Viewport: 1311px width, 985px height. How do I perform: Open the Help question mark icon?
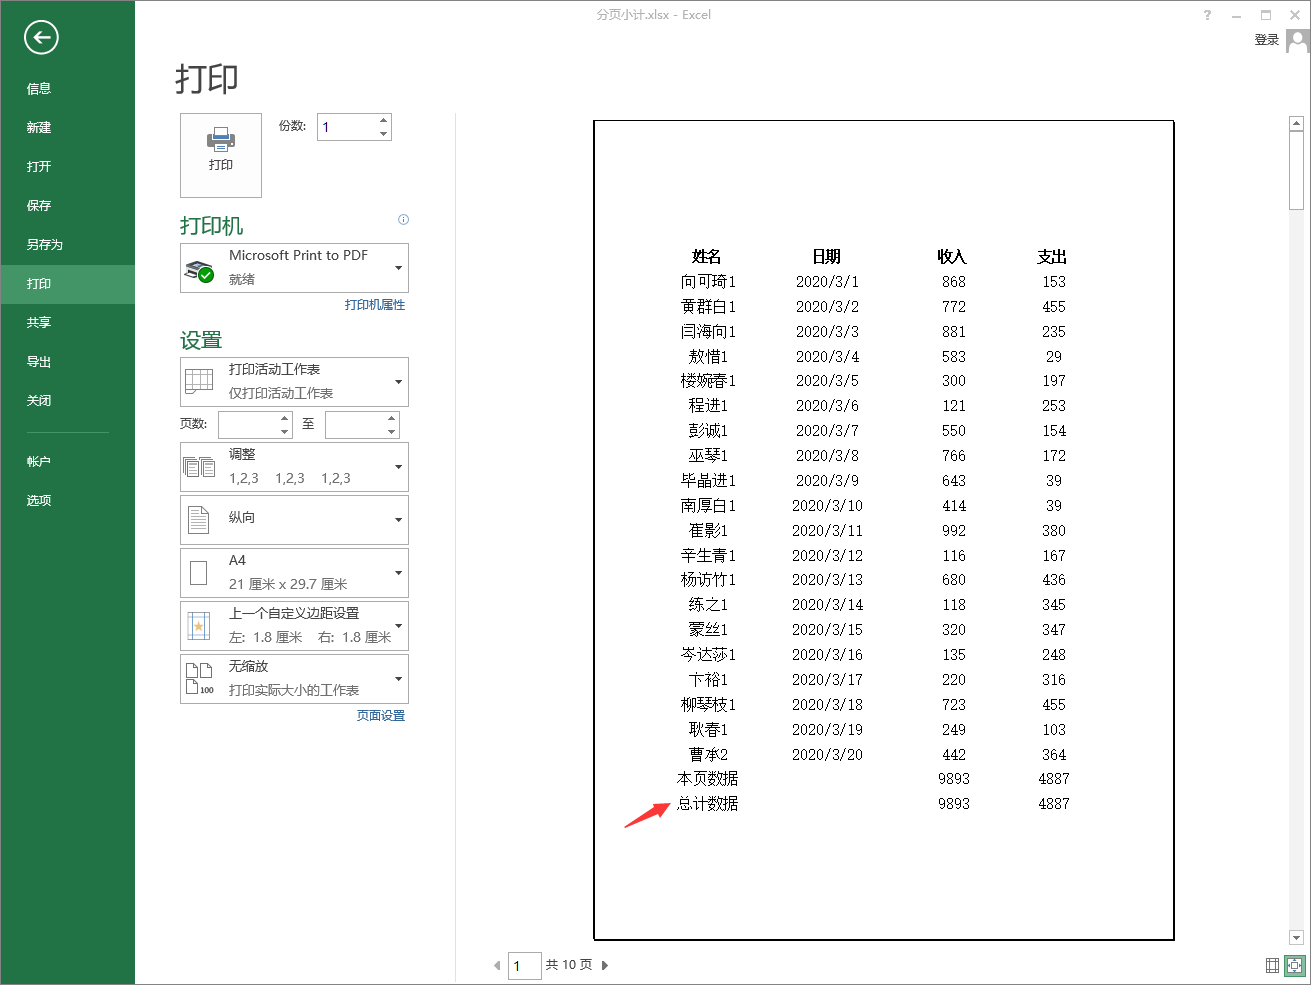1208,15
